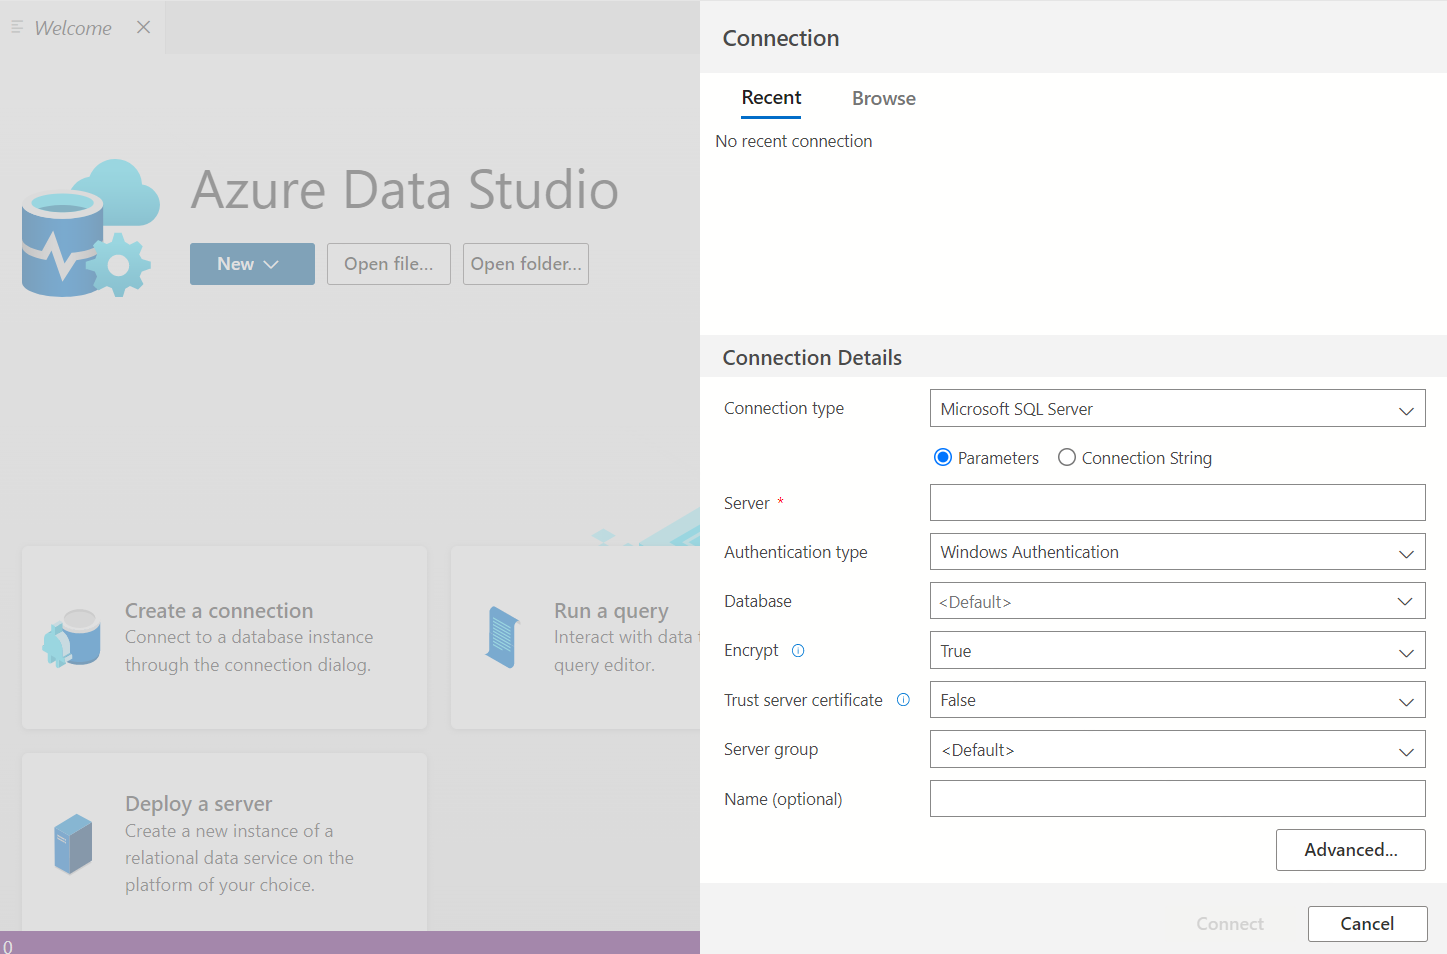Select the Parameters radio button
The width and height of the screenshot is (1447, 954).
click(943, 458)
